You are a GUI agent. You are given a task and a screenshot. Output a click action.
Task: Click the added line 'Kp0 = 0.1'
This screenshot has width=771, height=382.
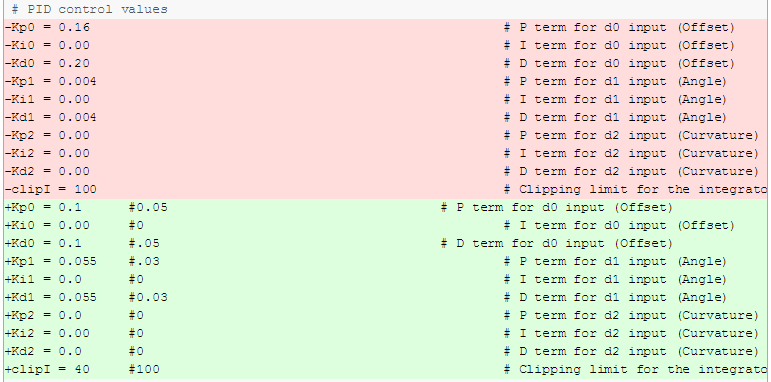click(386, 207)
